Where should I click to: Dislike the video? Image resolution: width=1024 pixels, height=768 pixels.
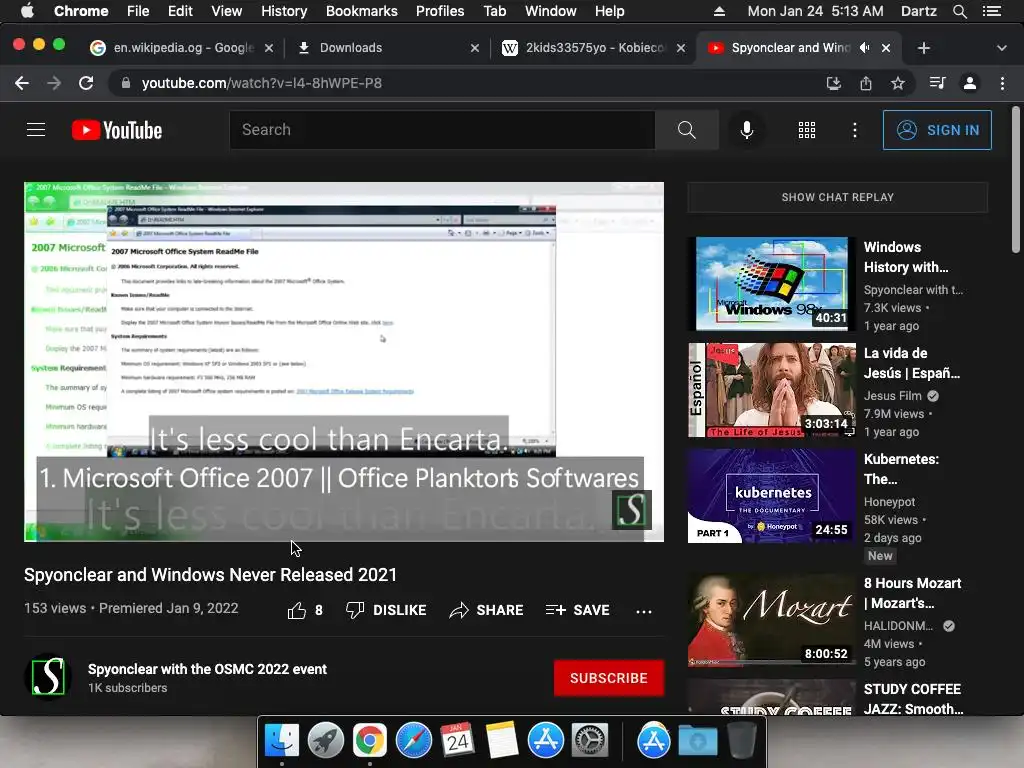tap(386, 610)
